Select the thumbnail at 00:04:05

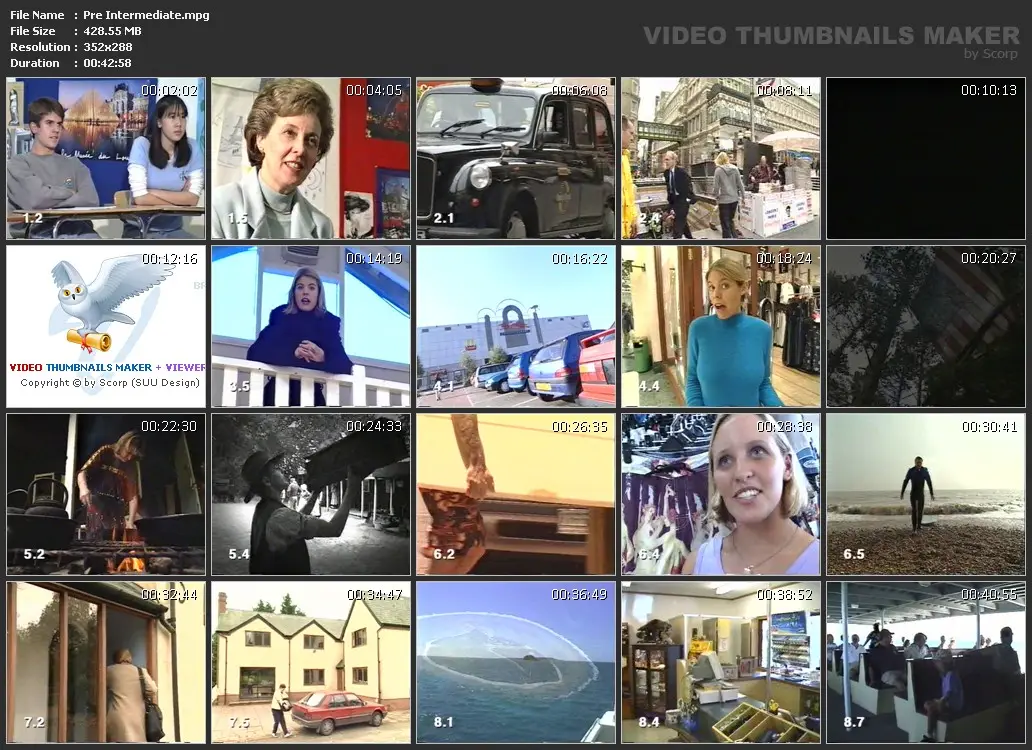(x=311, y=158)
